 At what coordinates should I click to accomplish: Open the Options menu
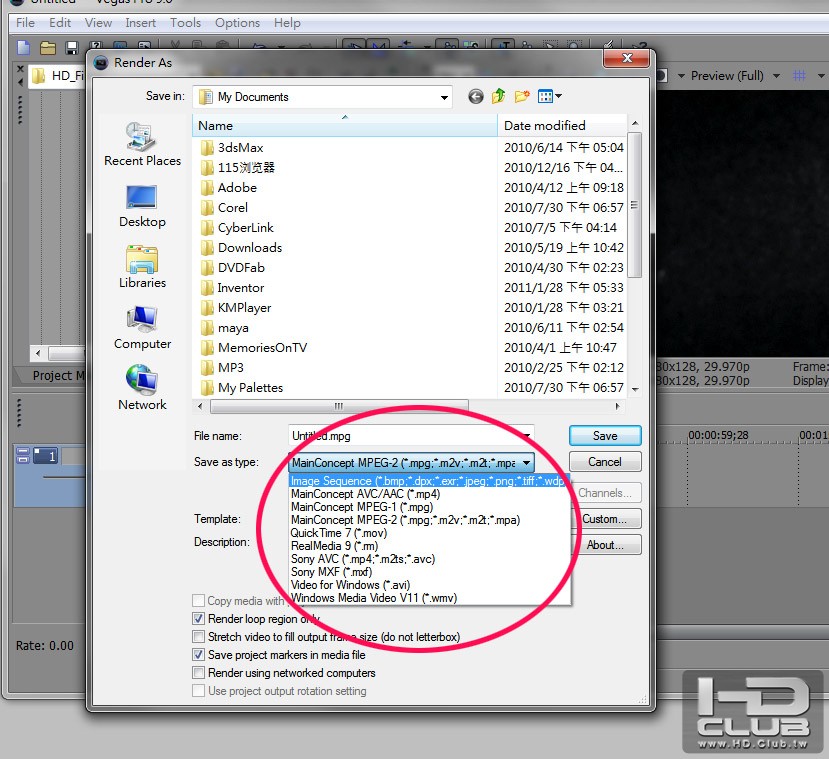click(x=237, y=23)
